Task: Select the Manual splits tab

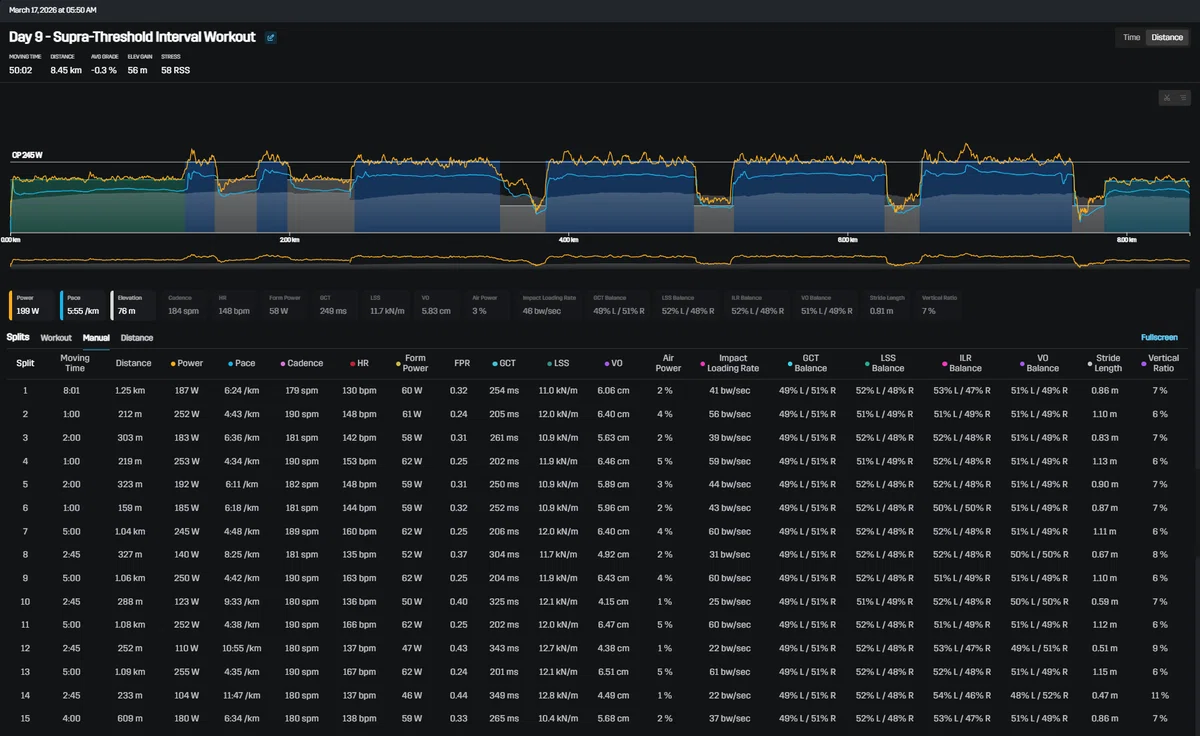Action: 96,338
